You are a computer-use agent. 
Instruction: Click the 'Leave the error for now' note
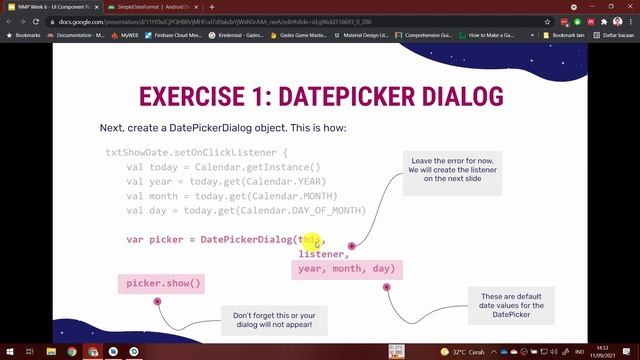(x=453, y=173)
